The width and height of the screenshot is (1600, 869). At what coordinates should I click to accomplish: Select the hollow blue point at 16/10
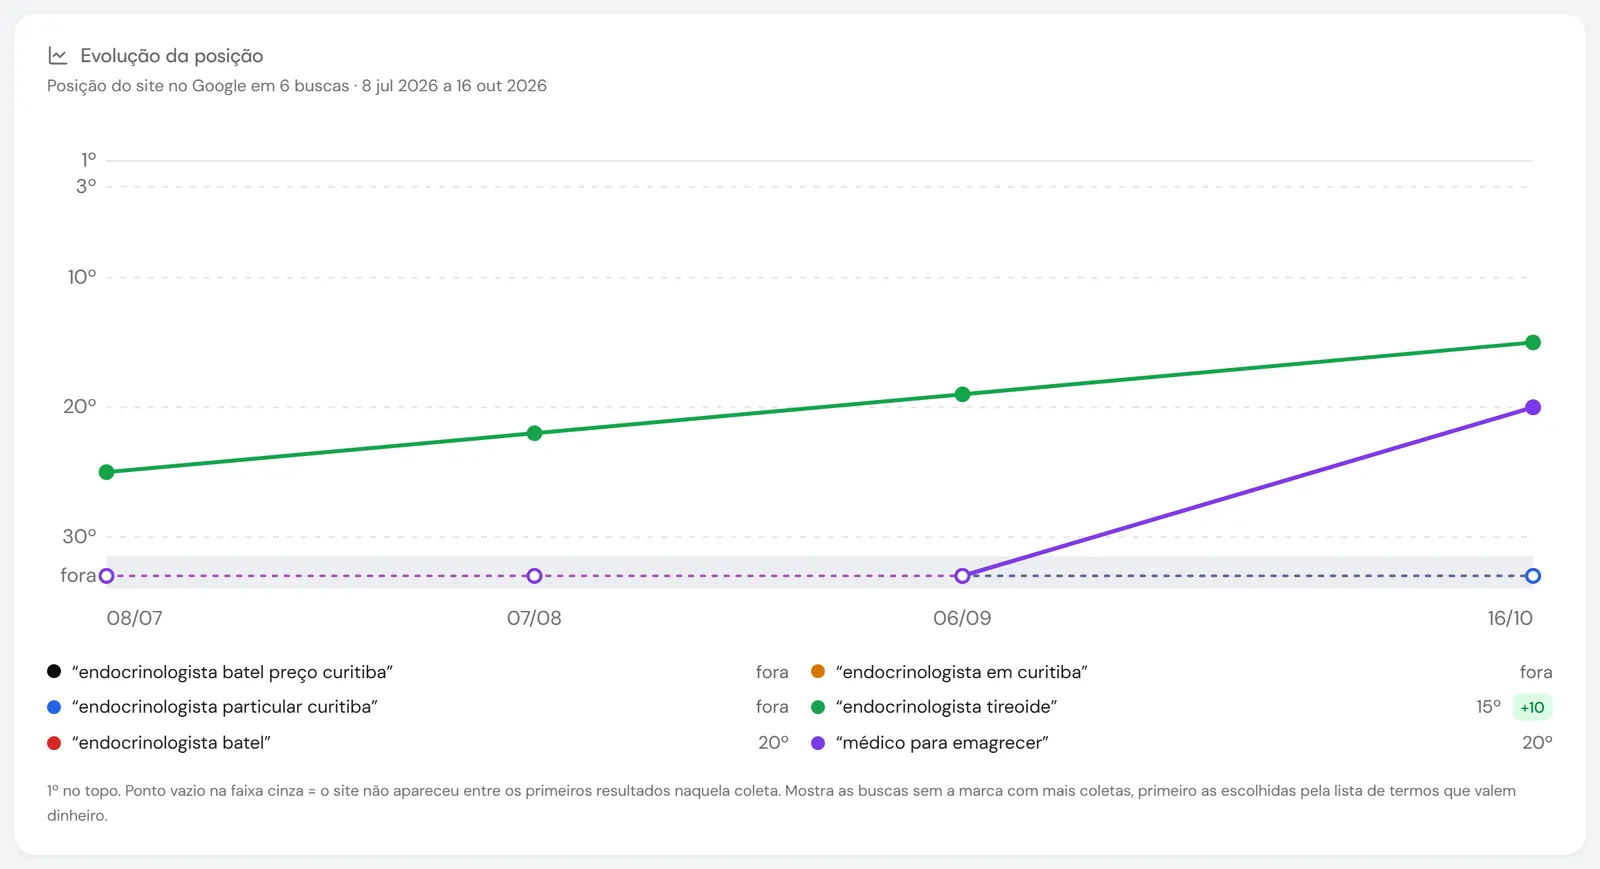pos(1533,576)
